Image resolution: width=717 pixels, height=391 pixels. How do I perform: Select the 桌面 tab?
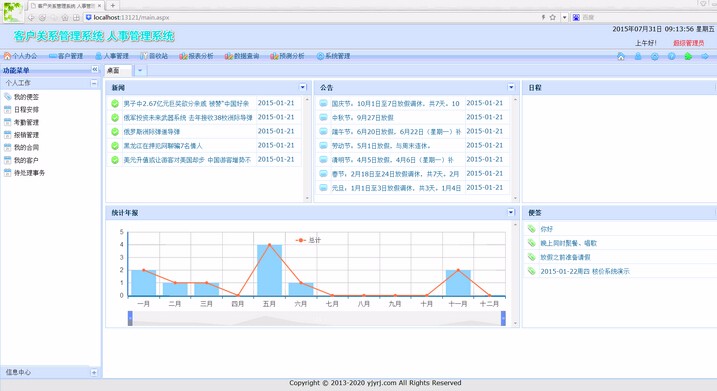coord(118,70)
